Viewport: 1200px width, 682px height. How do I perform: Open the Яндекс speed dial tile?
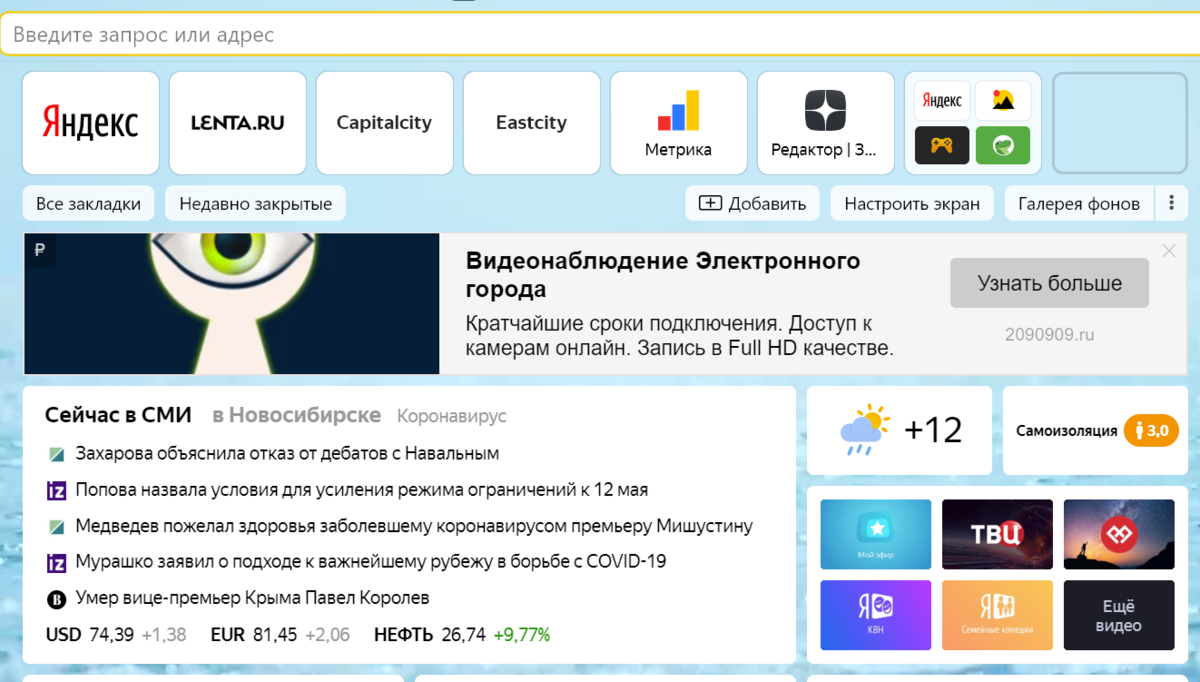click(90, 123)
